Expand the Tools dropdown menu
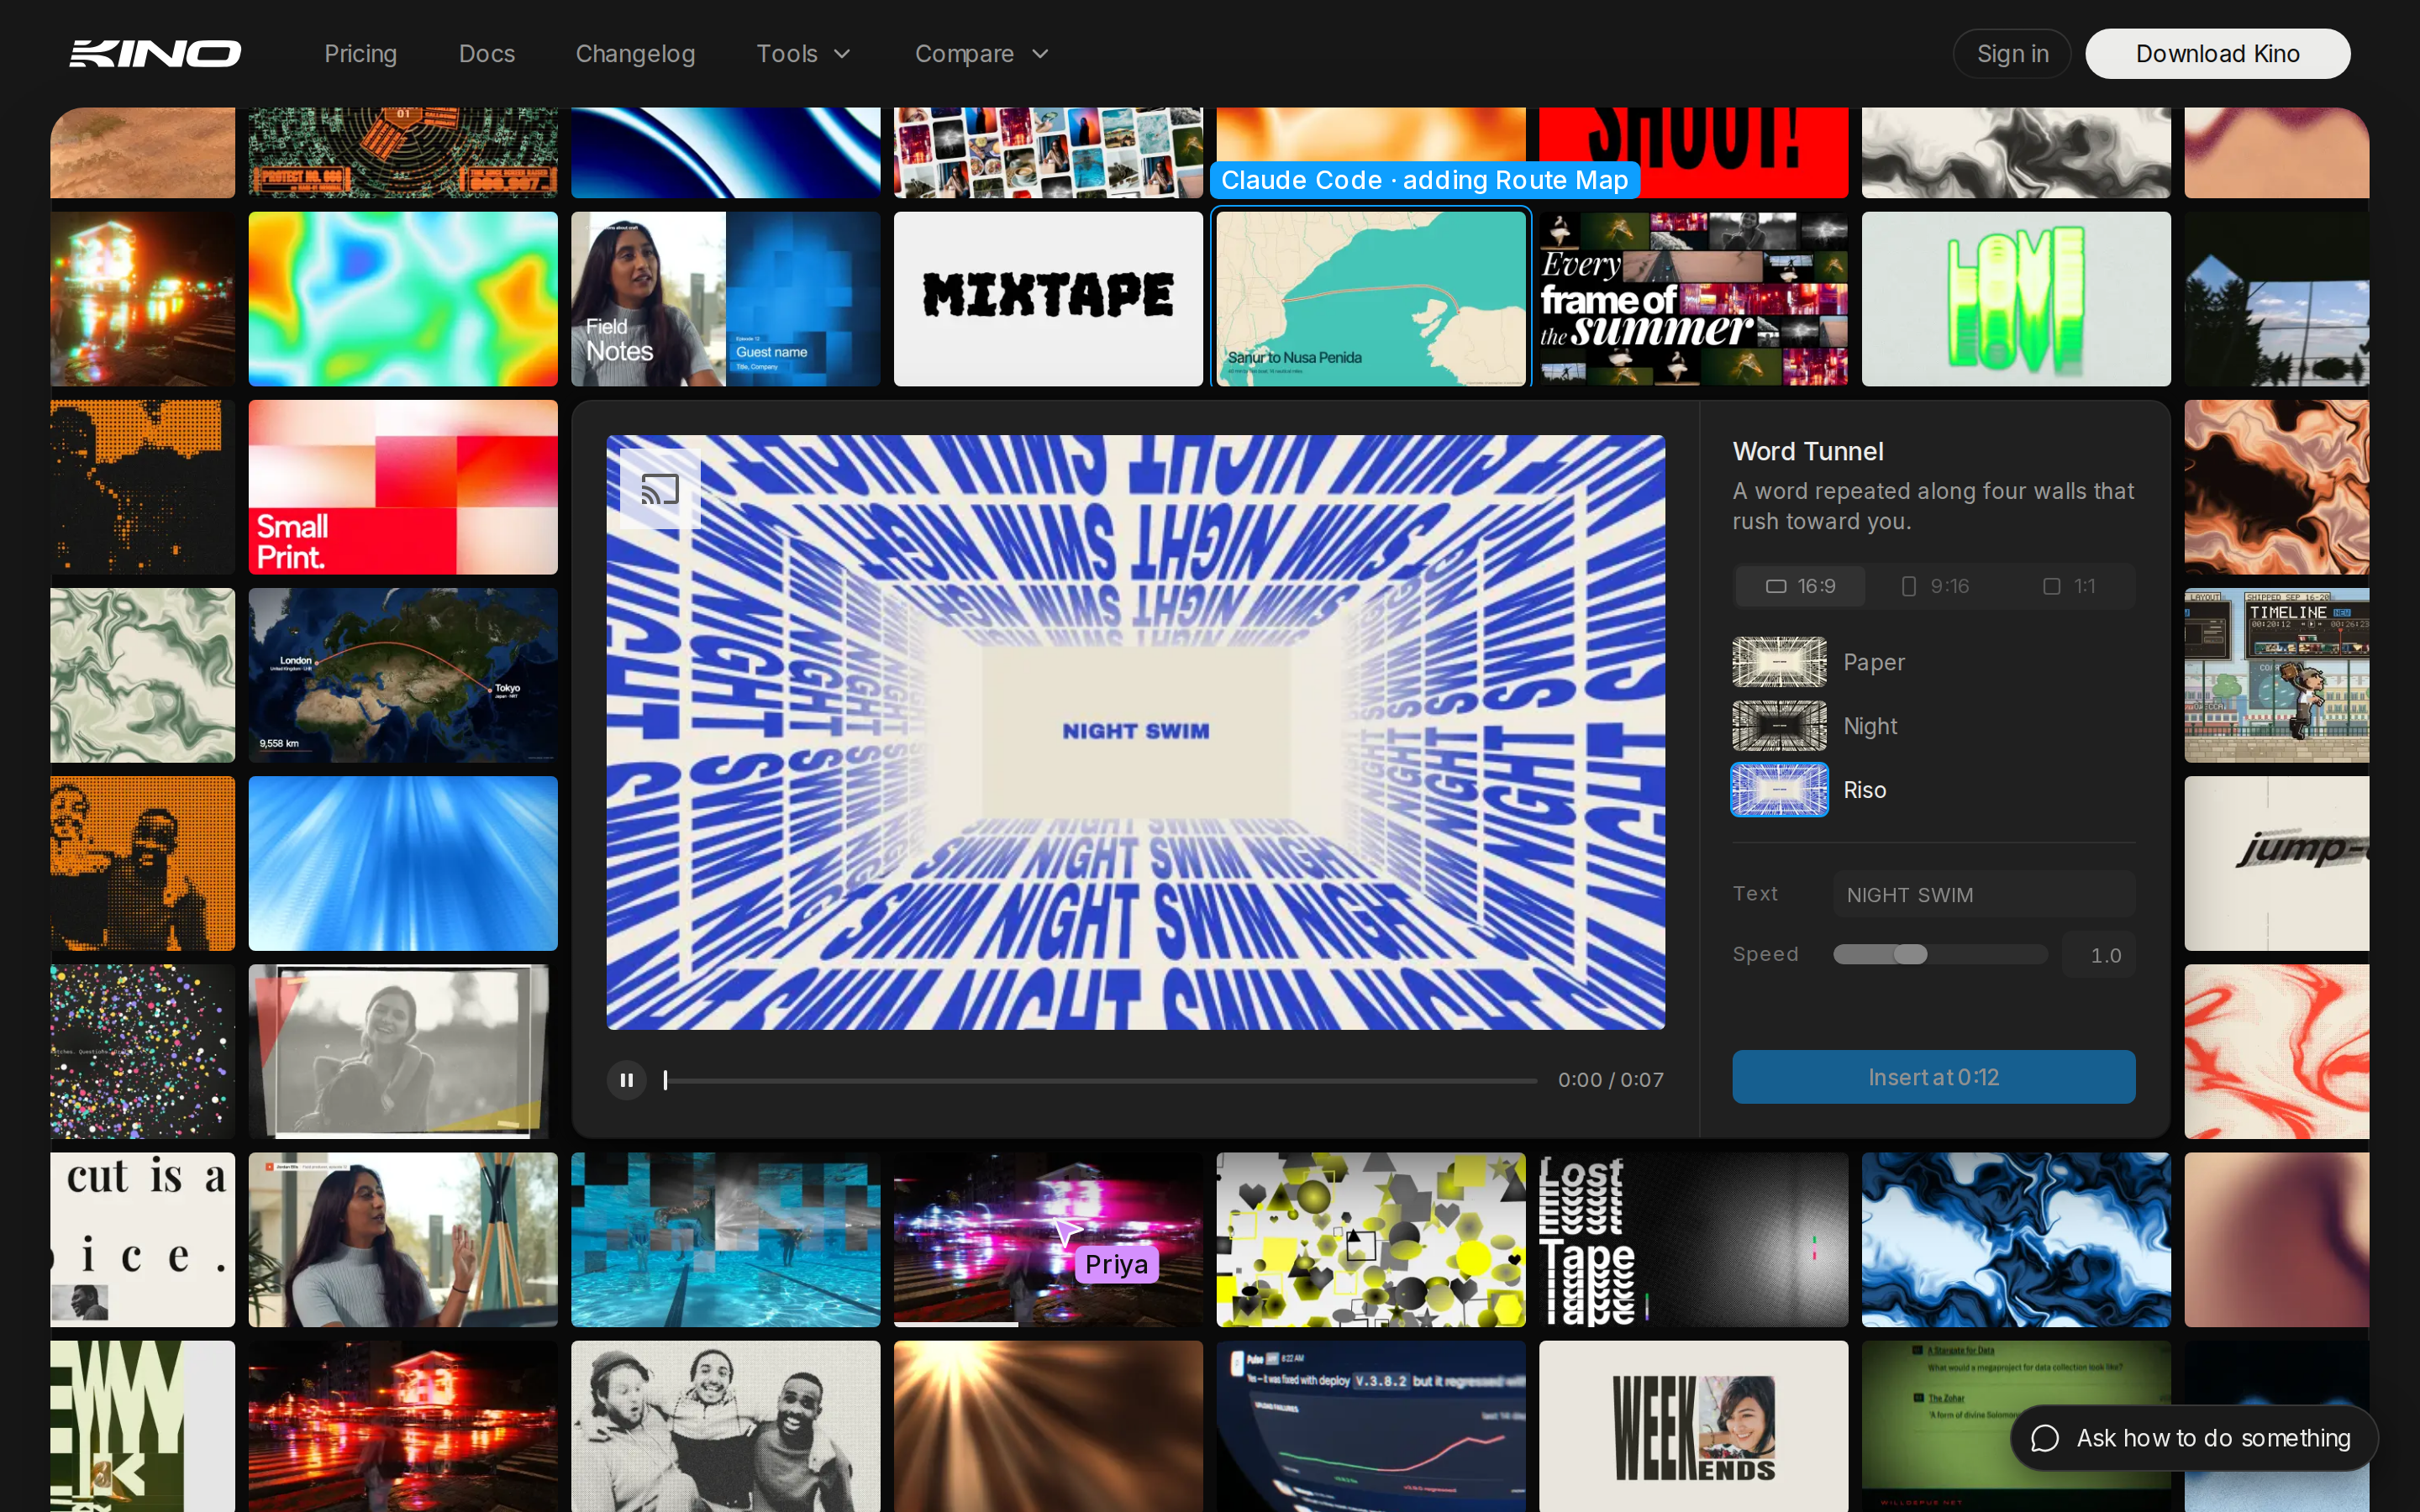The width and height of the screenshot is (2420, 1512). coord(803,54)
